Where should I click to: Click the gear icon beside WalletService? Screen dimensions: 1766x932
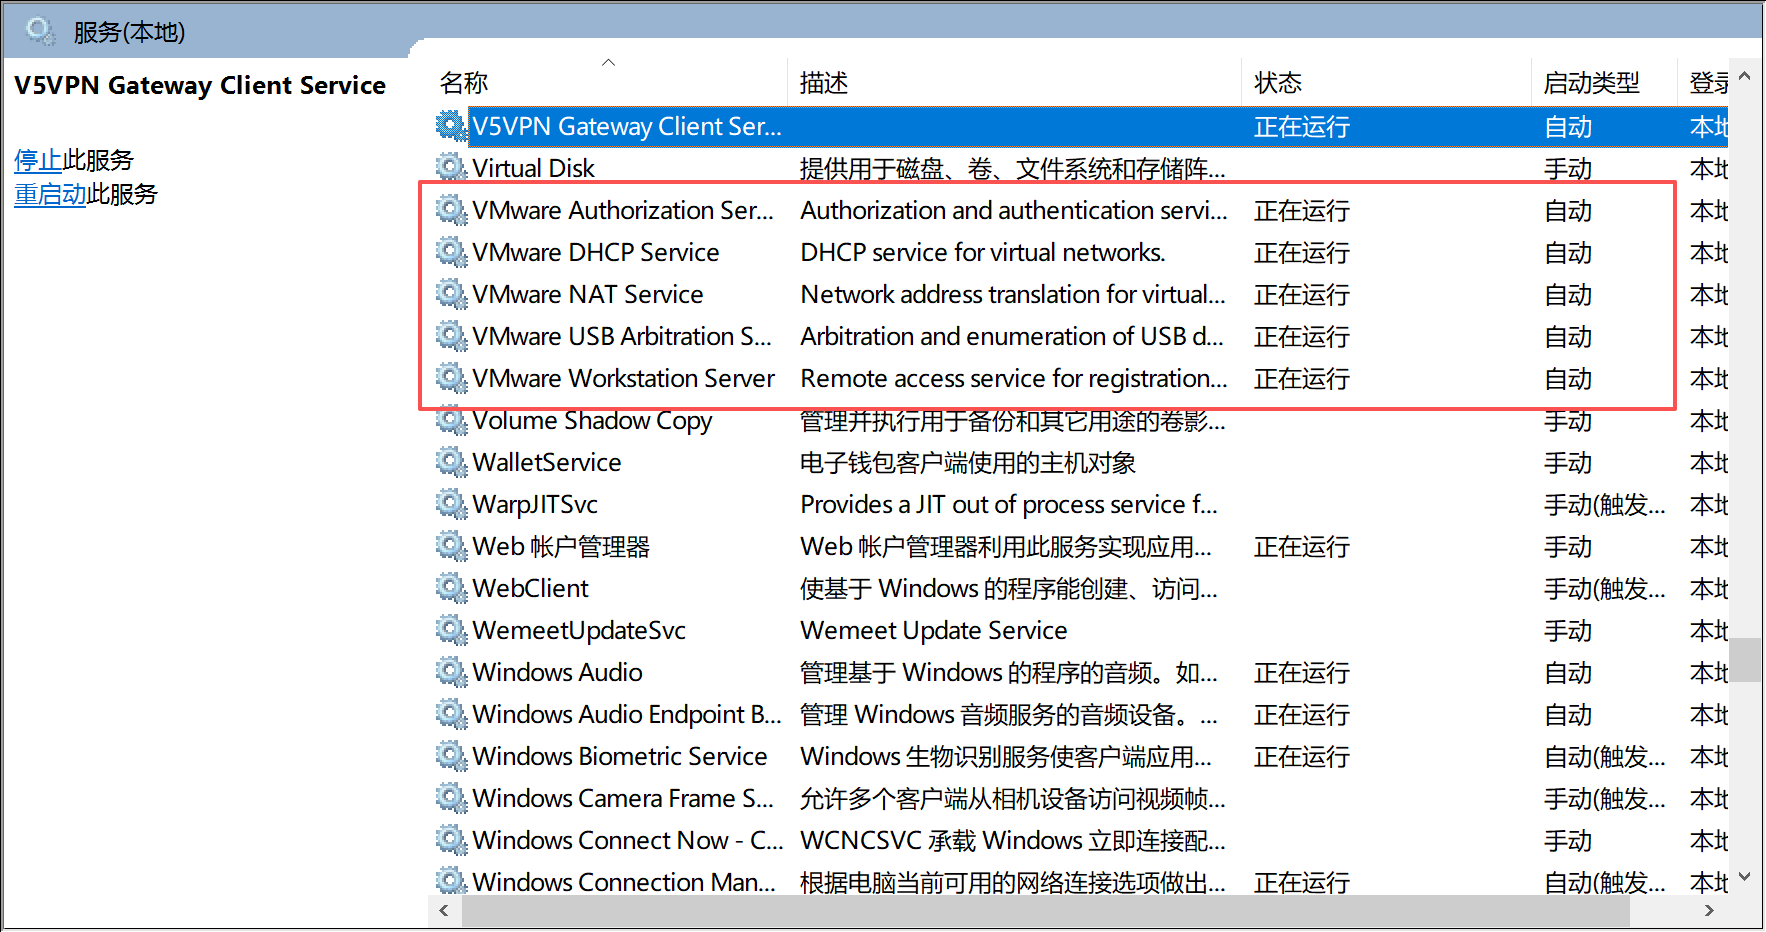tap(451, 462)
